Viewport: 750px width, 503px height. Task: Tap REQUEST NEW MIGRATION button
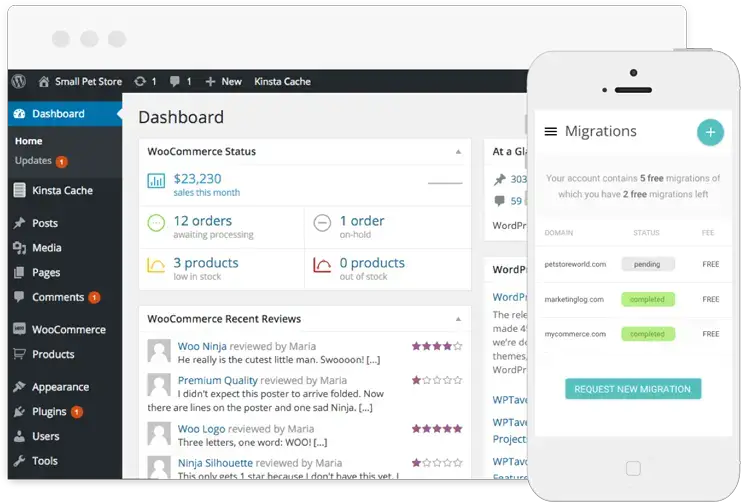633,389
